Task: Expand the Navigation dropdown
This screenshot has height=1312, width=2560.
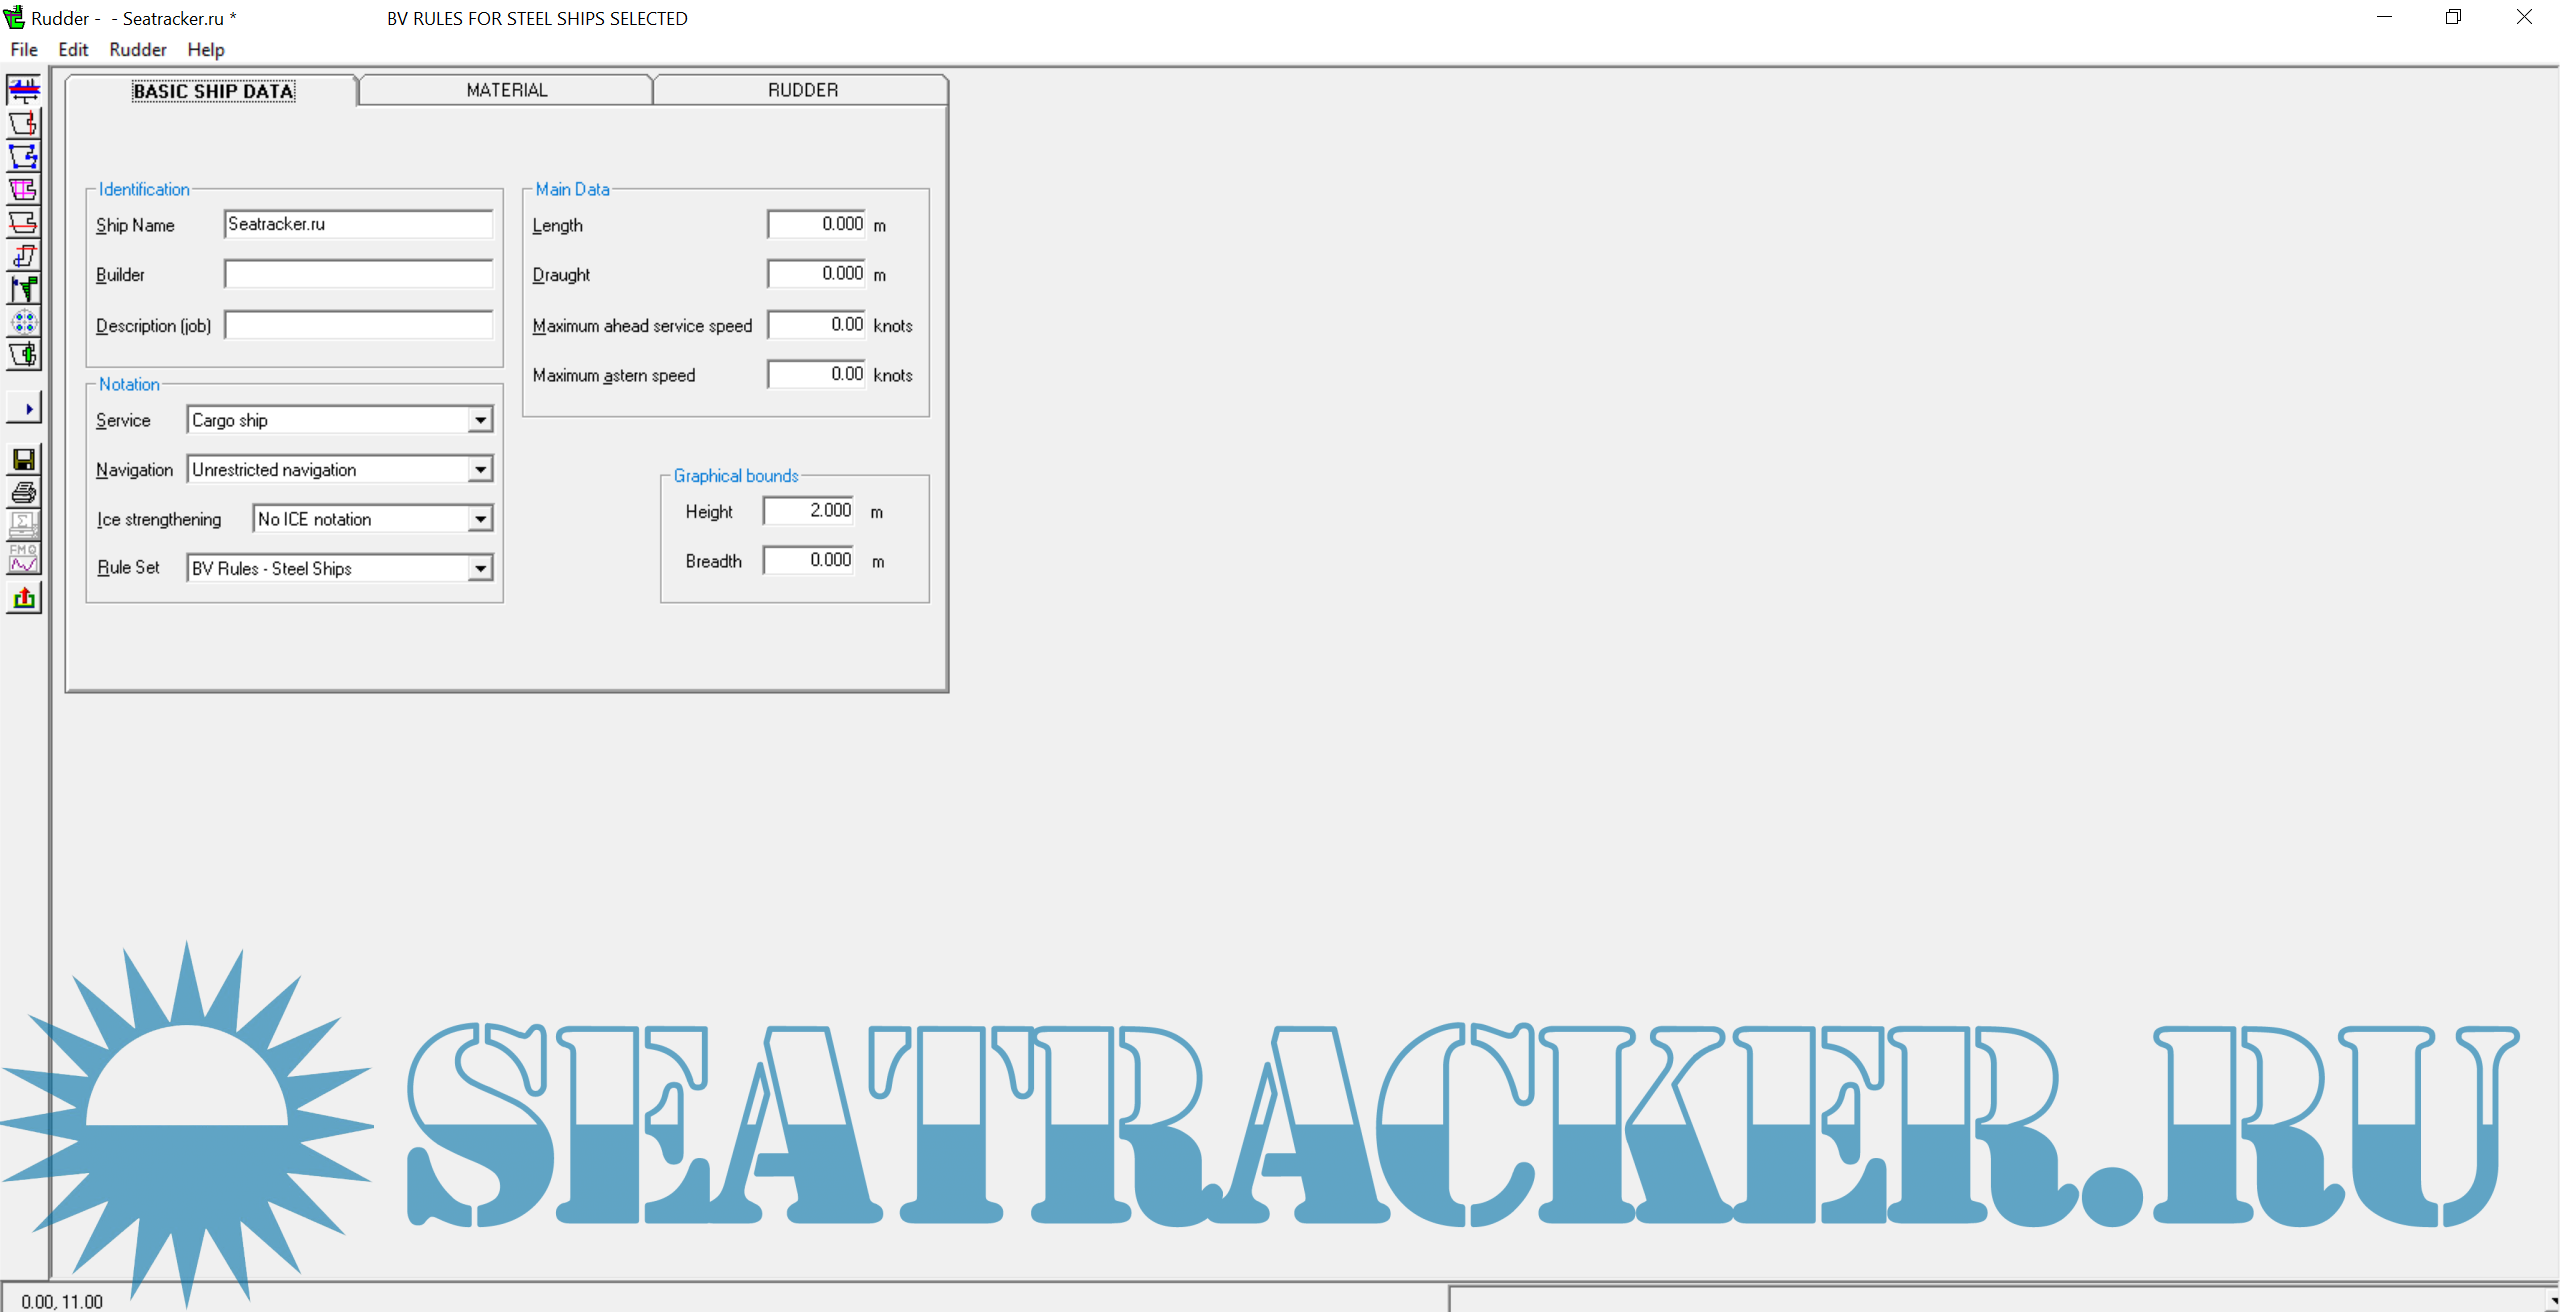Action: 480,470
